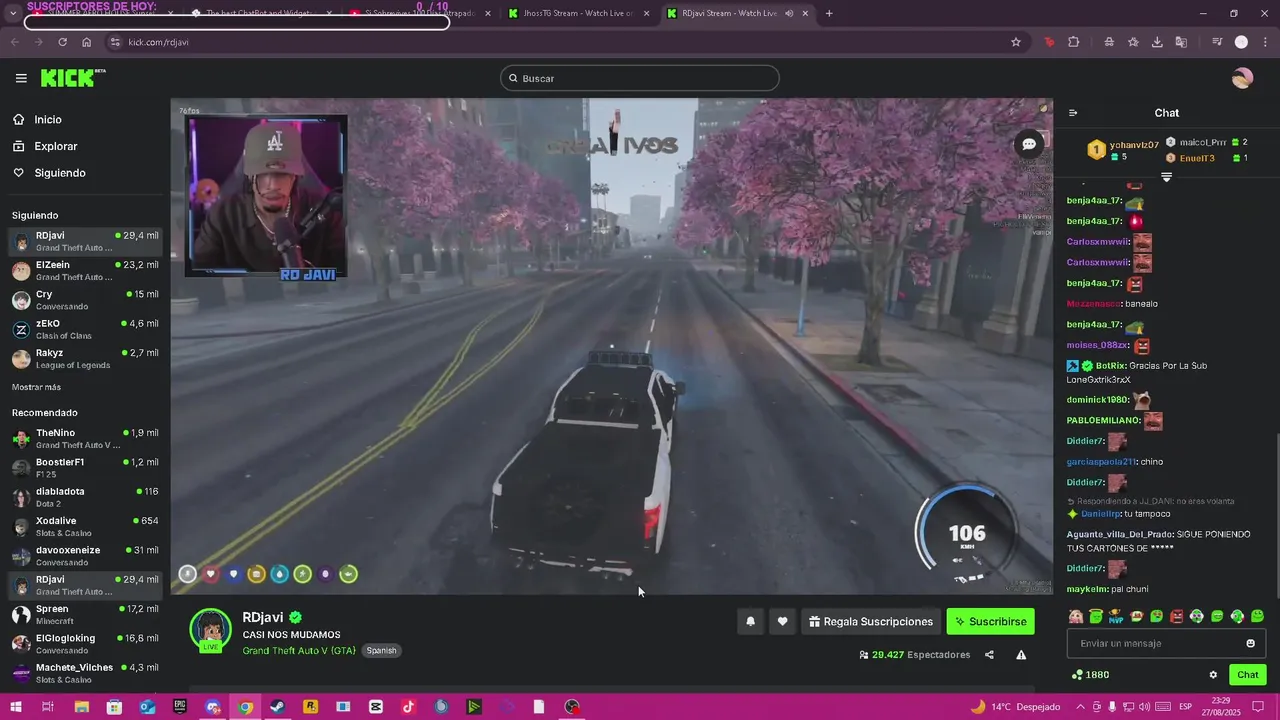This screenshot has height=720, width=1280.
Task: Toggle the notification bell for RDjavi
Action: point(750,622)
